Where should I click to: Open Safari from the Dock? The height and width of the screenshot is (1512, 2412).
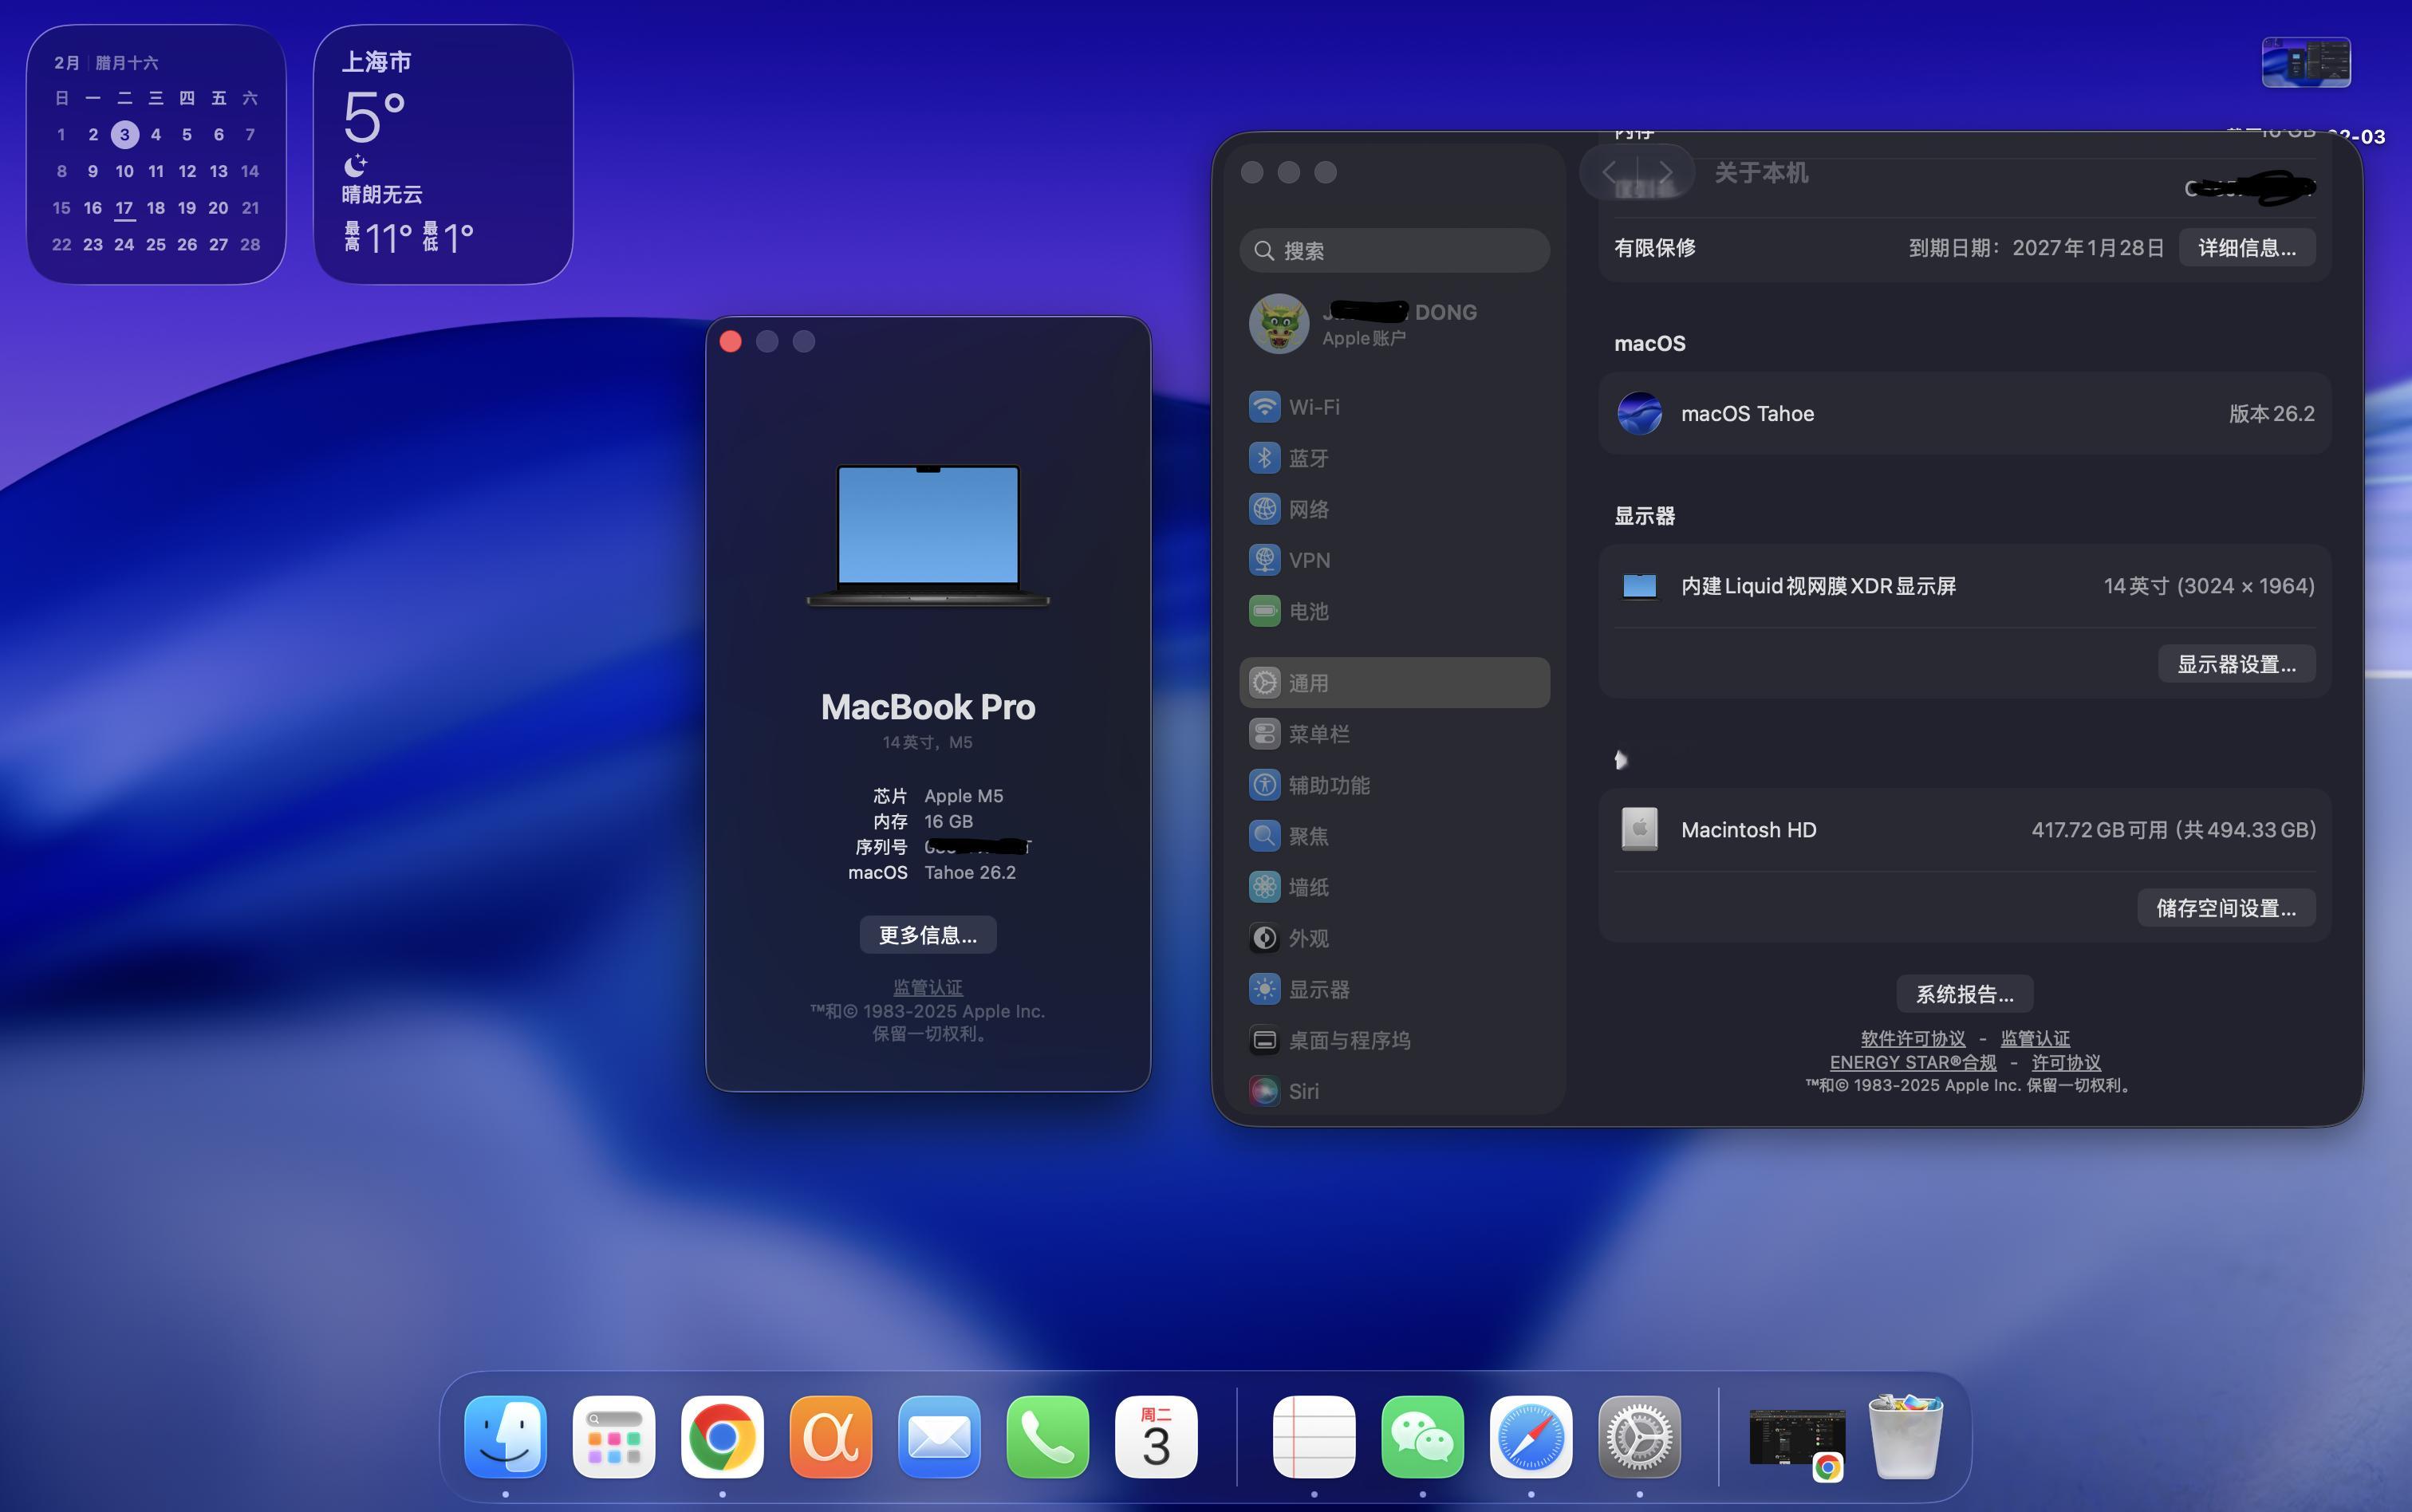1530,1437
